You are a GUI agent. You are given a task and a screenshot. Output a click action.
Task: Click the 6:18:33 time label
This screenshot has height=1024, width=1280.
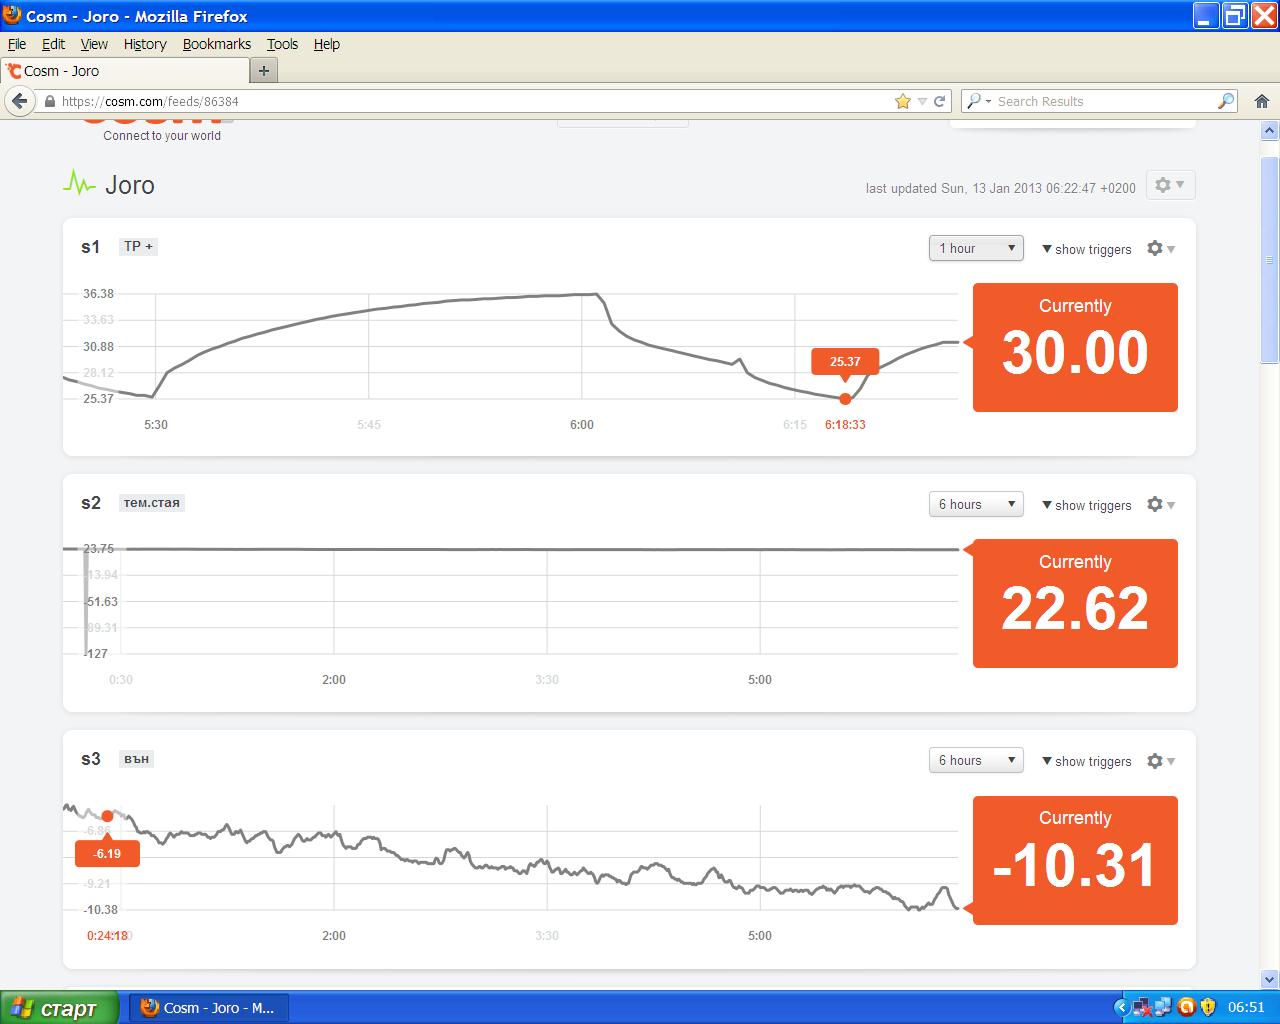point(845,425)
